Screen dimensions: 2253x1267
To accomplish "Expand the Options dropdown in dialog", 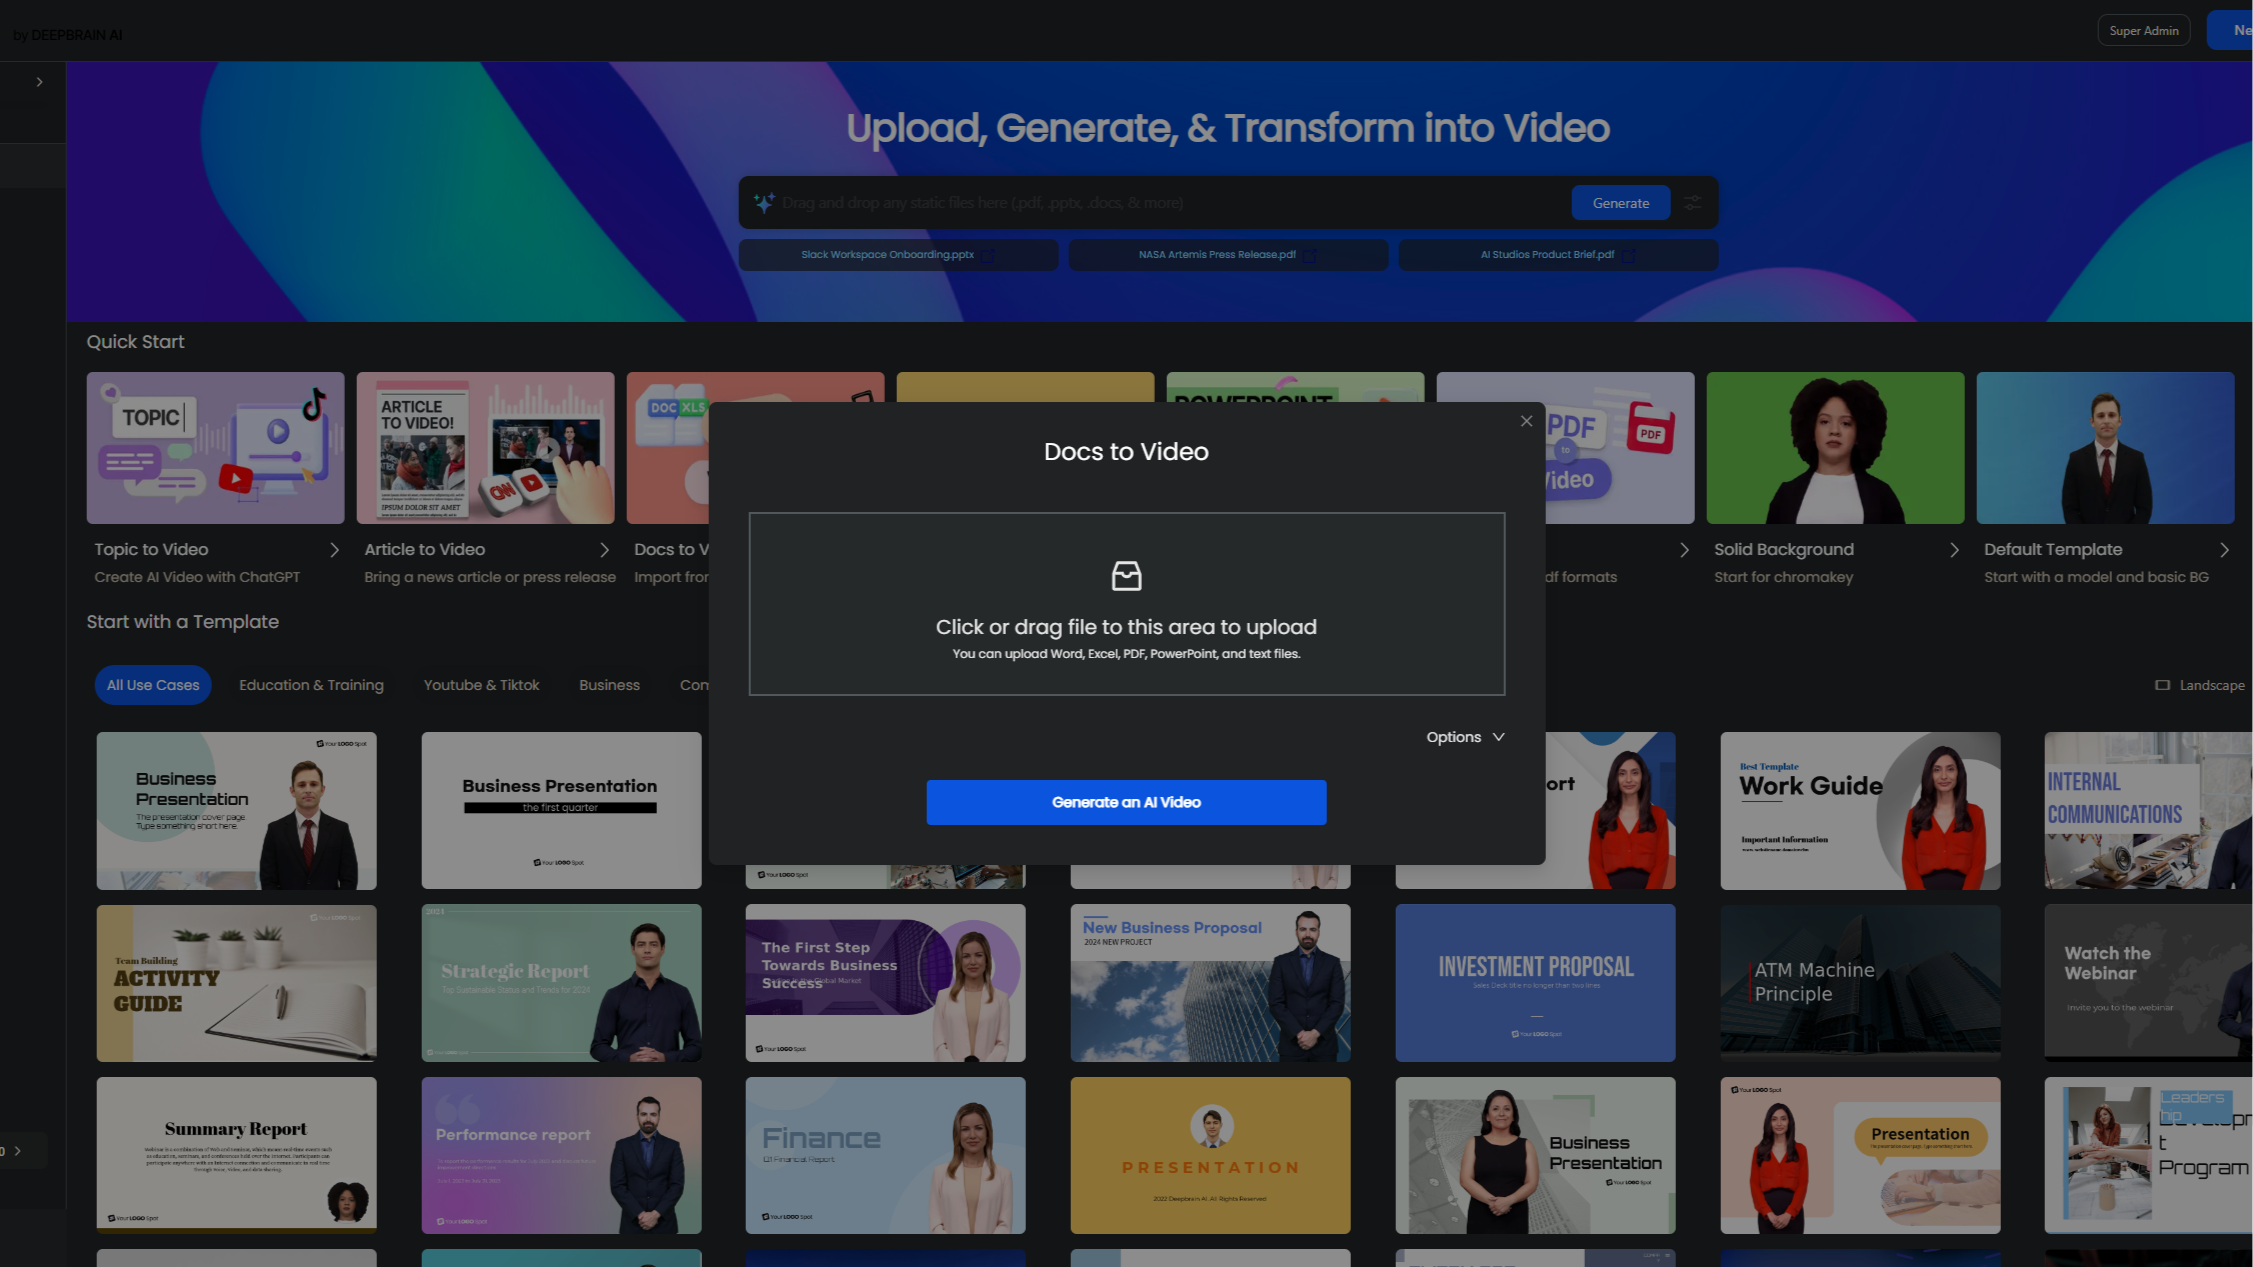I will 1465,737.
